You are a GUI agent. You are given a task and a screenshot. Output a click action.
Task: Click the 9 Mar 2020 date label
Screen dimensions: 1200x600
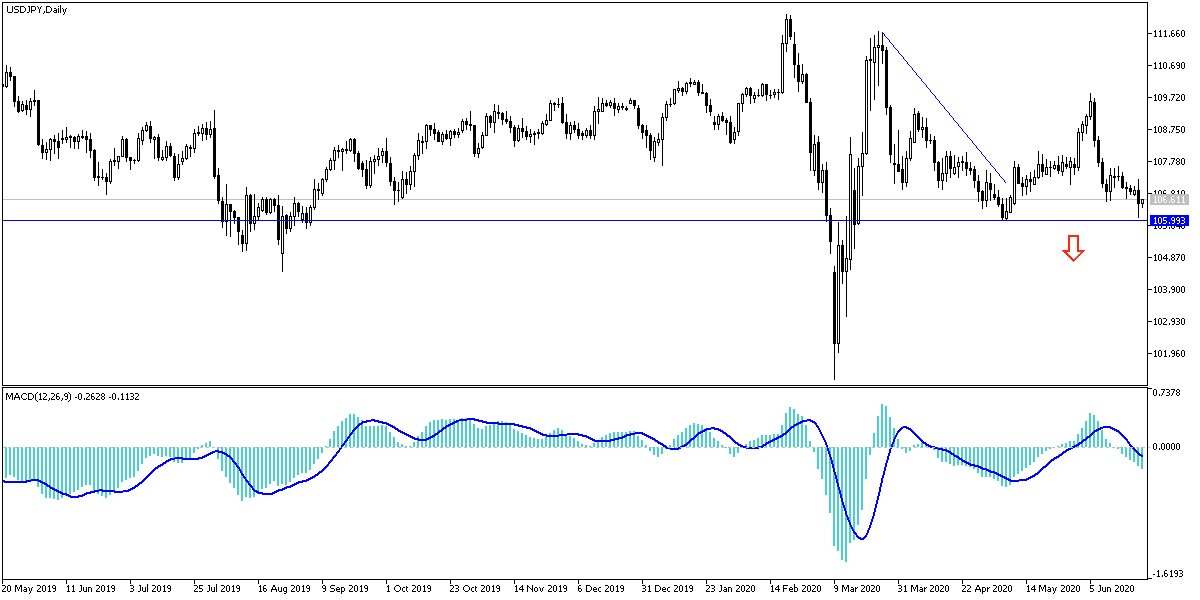pyautogui.click(x=856, y=589)
